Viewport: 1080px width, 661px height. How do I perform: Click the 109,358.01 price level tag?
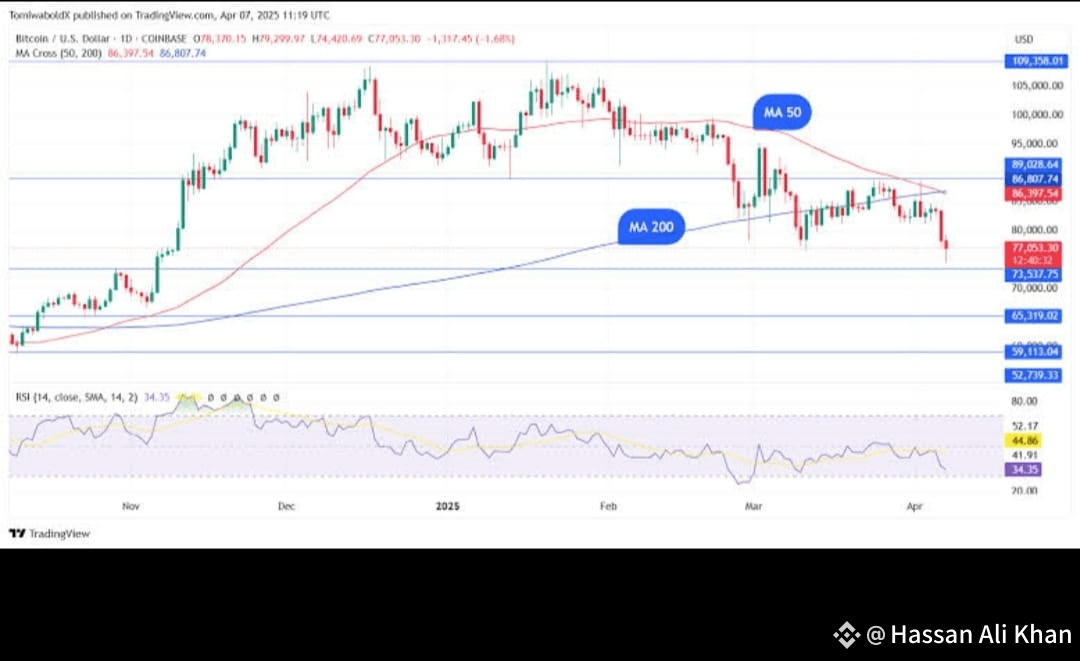pyautogui.click(x=1037, y=61)
